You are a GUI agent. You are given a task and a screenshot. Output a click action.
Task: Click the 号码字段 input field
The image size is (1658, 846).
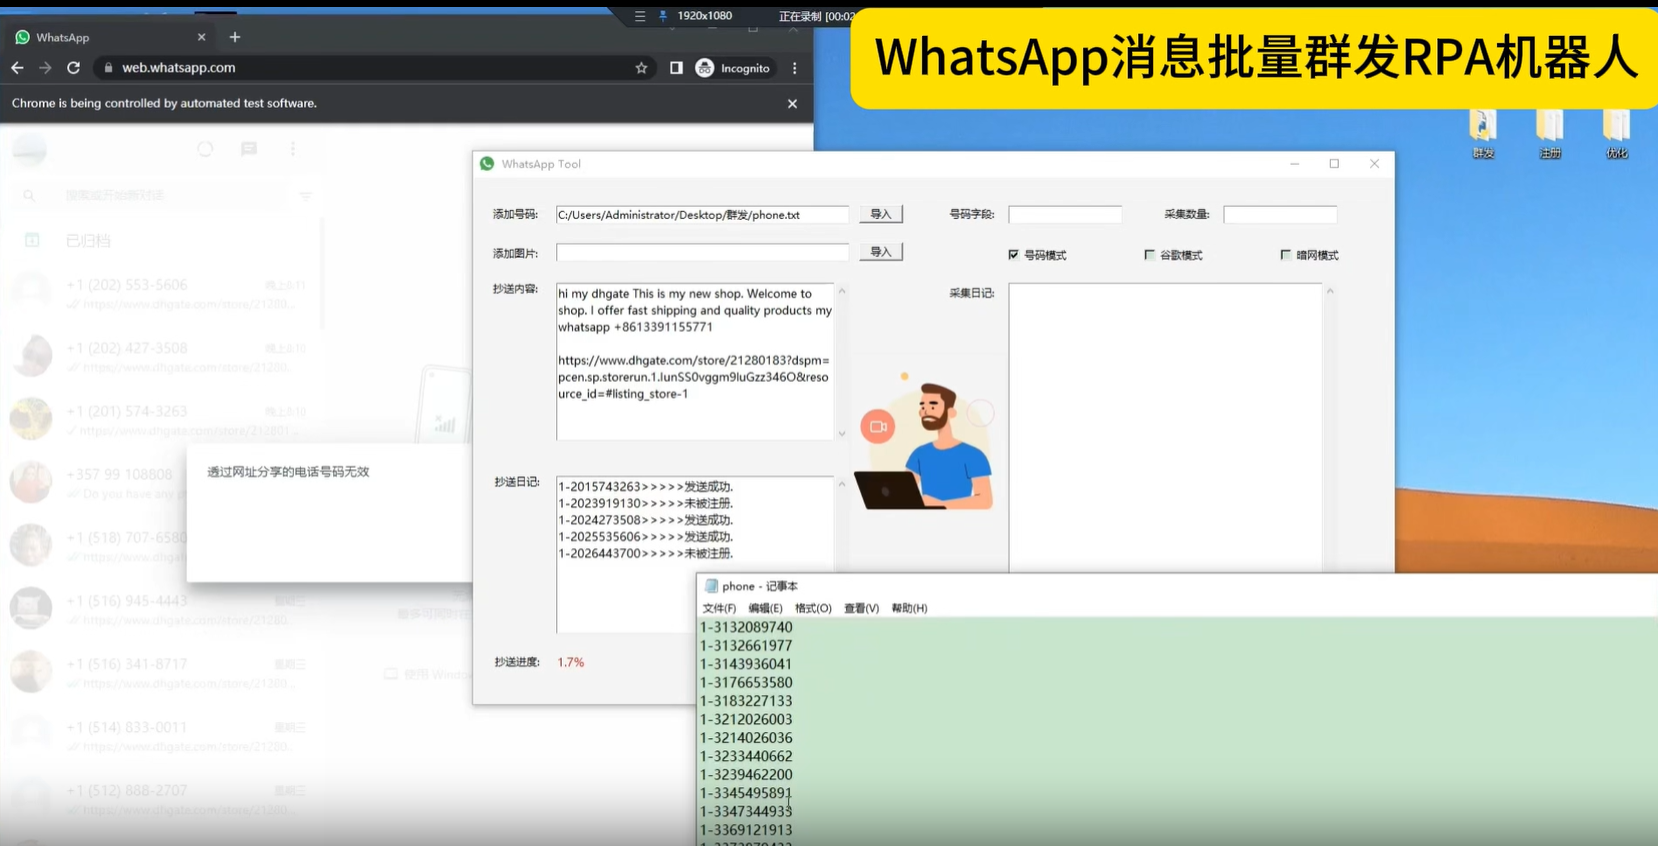[1064, 215]
